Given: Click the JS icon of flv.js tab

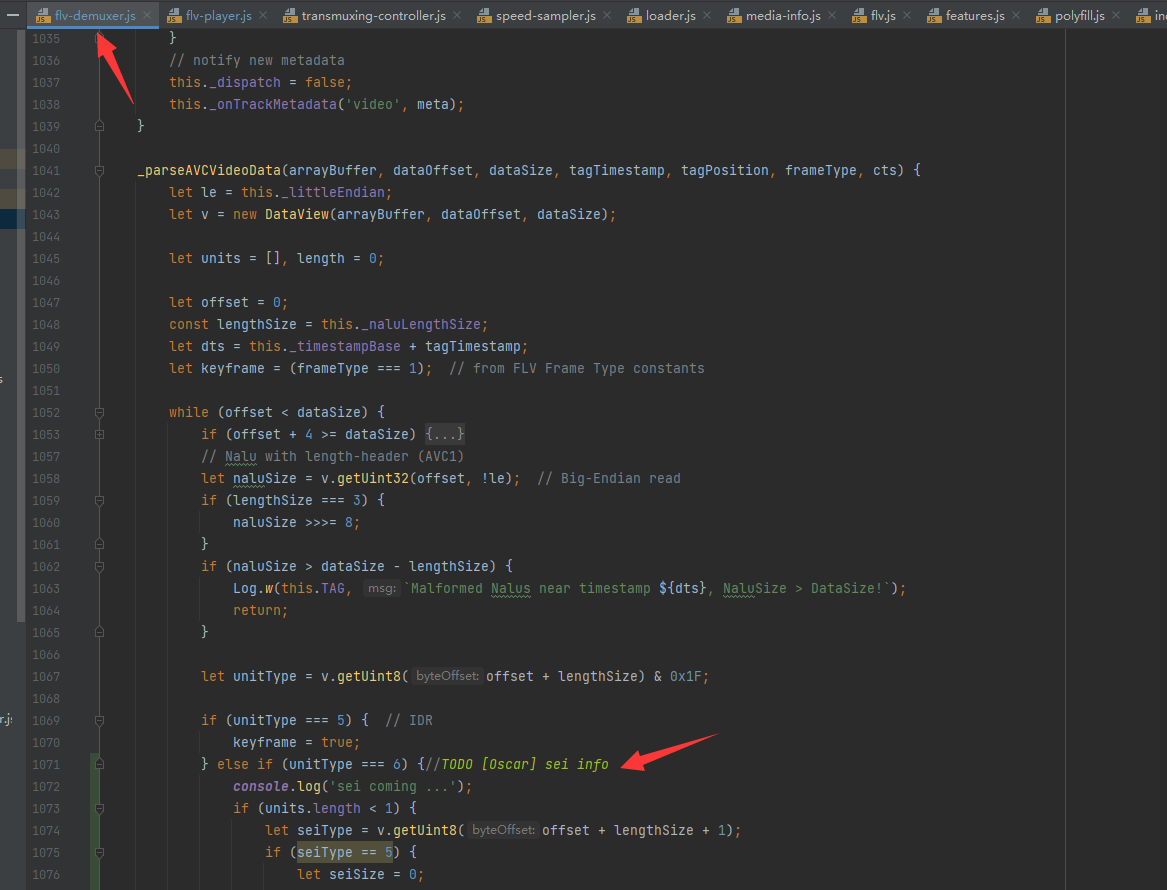Looking at the screenshot, I should (x=859, y=16).
